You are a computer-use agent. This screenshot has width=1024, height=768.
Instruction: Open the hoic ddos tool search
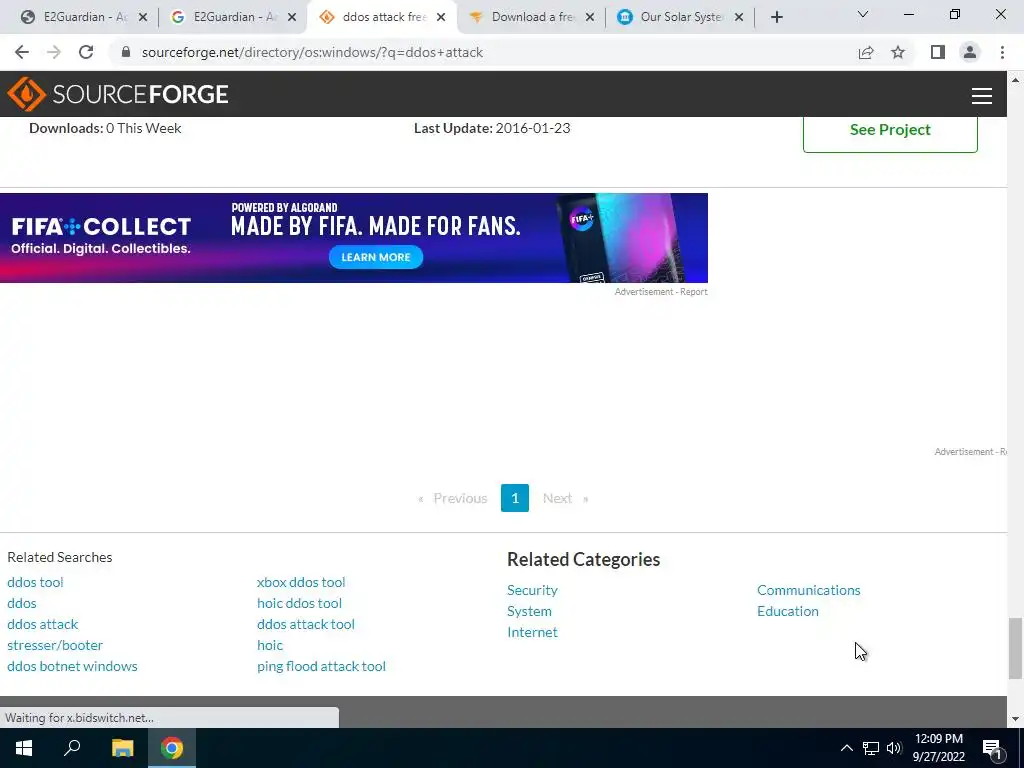coord(299,603)
